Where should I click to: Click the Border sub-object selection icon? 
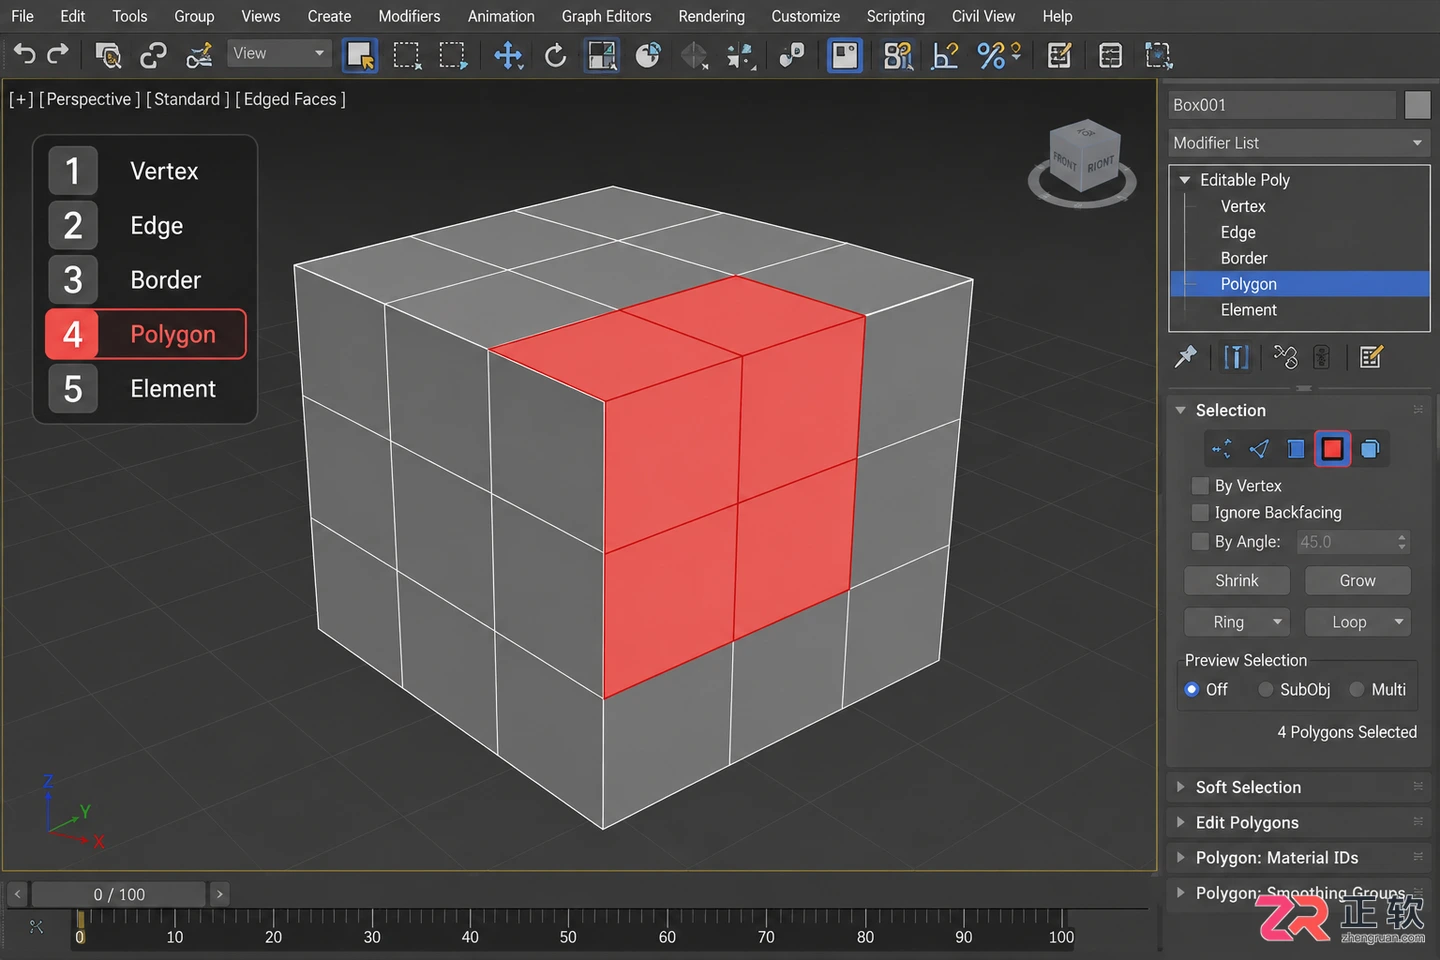point(1296,449)
